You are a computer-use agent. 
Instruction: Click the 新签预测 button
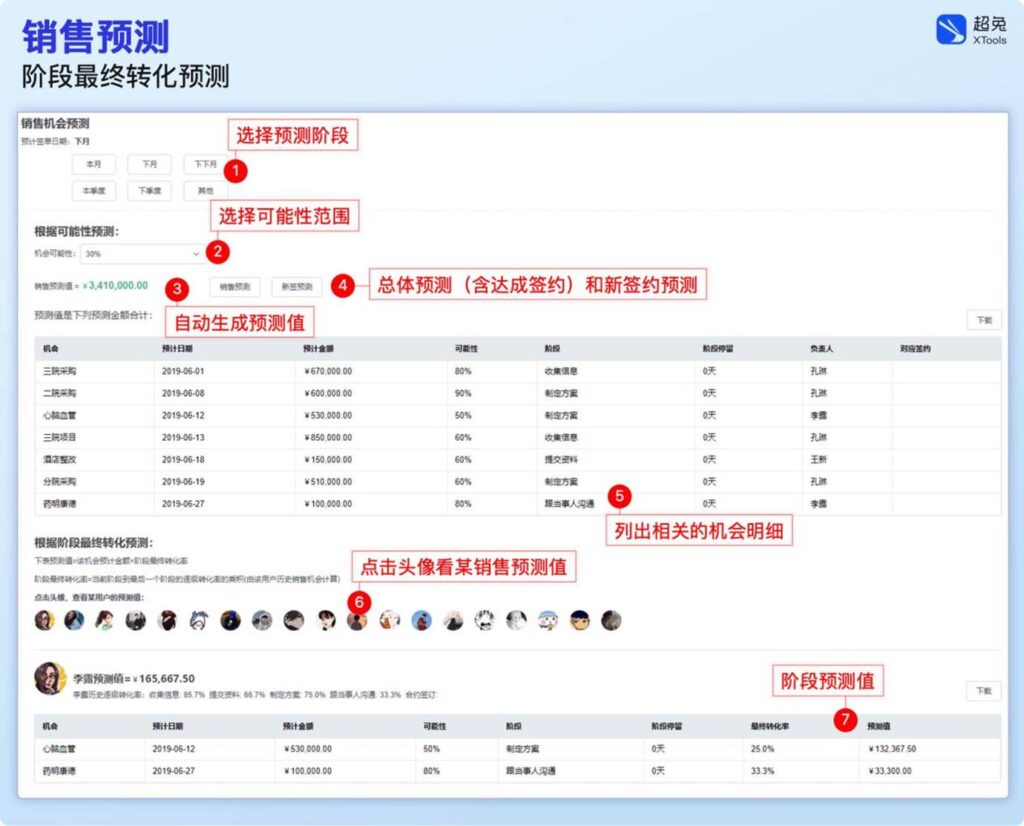pos(295,287)
